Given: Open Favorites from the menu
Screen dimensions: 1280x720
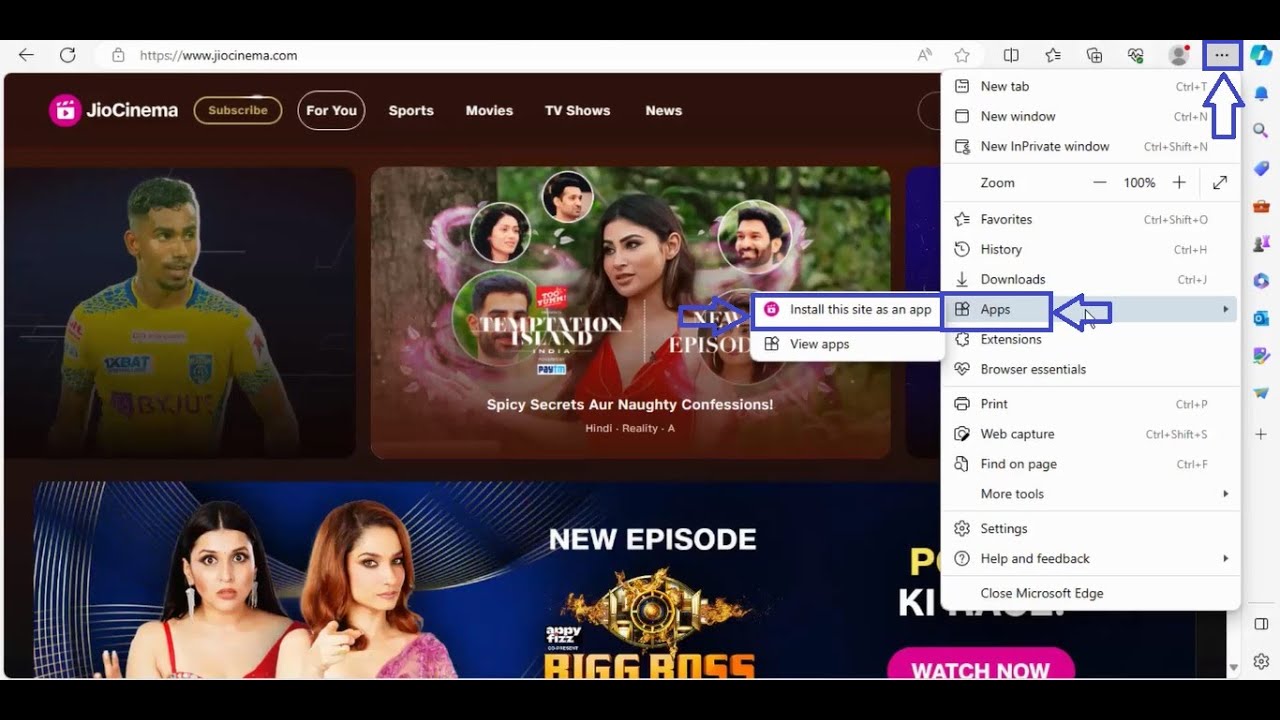Looking at the screenshot, I should click(1091, 220).
